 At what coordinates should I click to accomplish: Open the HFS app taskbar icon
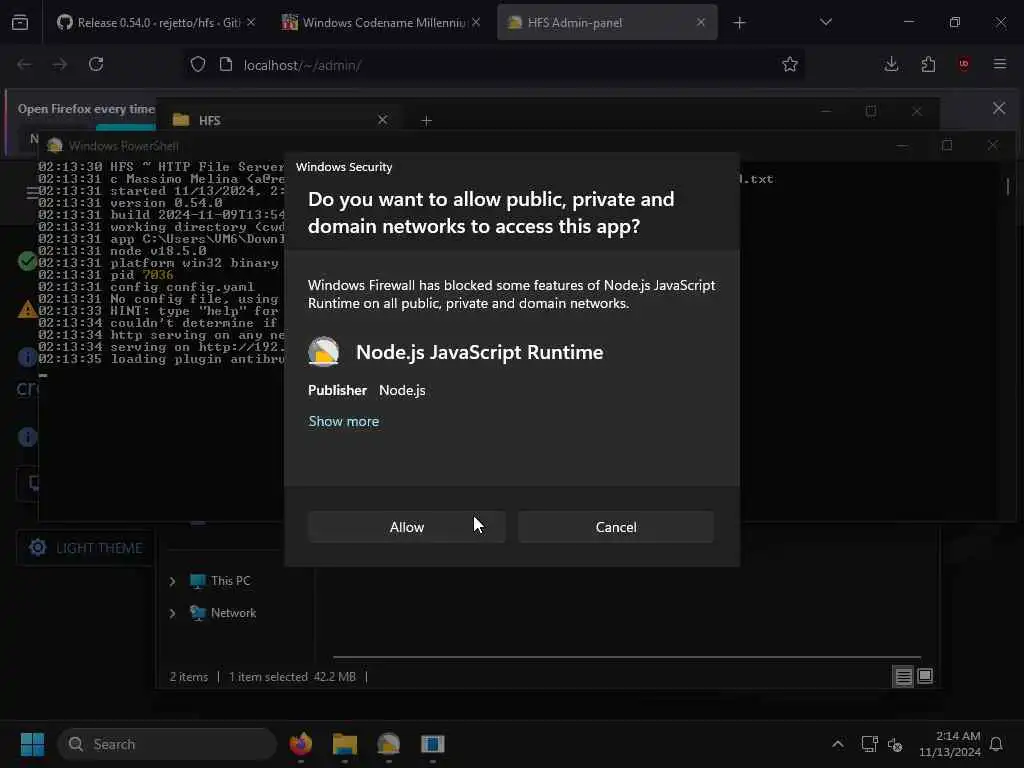click(x=389, y=744)
